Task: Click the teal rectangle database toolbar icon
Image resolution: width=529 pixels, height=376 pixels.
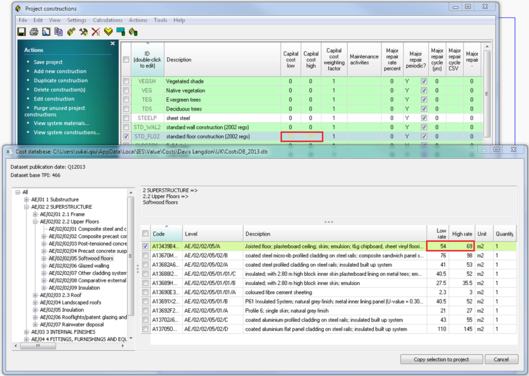Action: [x=120, y=32]
